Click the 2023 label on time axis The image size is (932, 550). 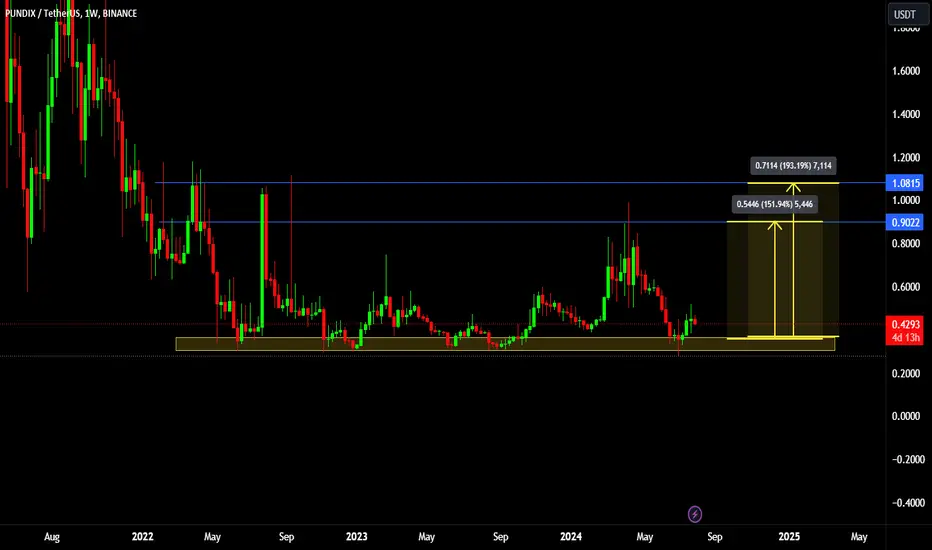point(357,536)
